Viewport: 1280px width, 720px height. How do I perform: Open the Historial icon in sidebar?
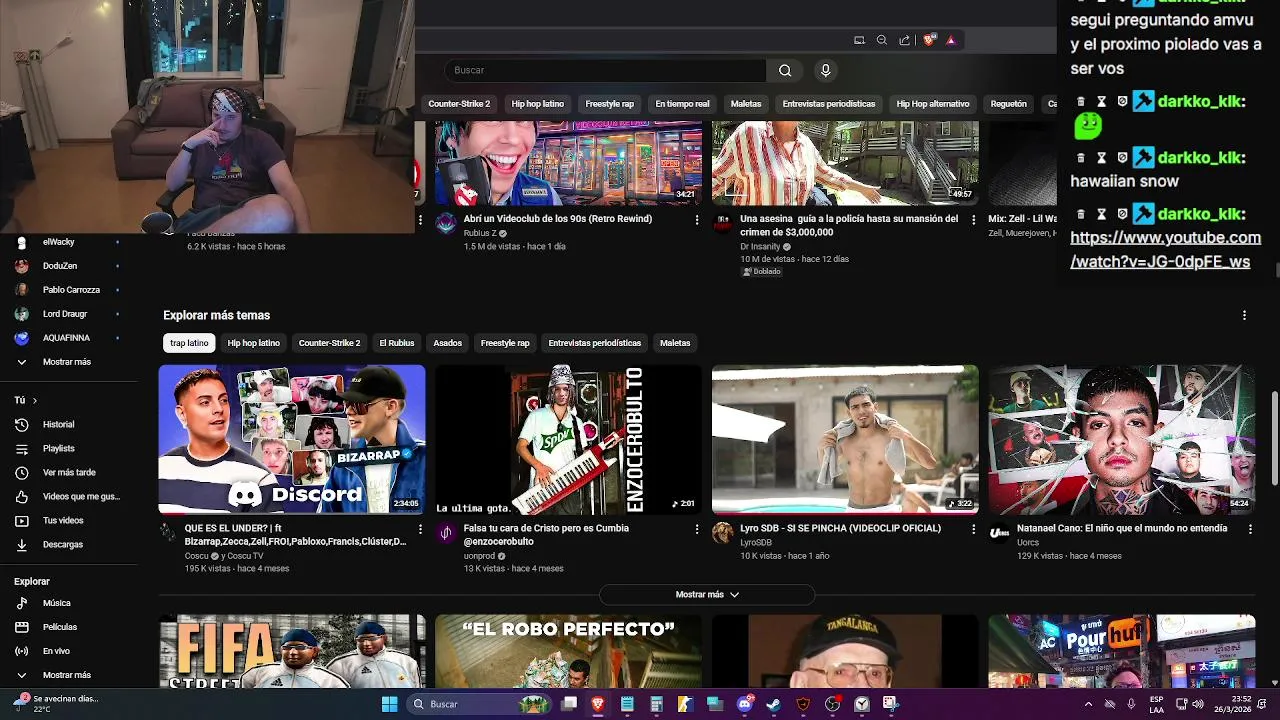[22, 424]
